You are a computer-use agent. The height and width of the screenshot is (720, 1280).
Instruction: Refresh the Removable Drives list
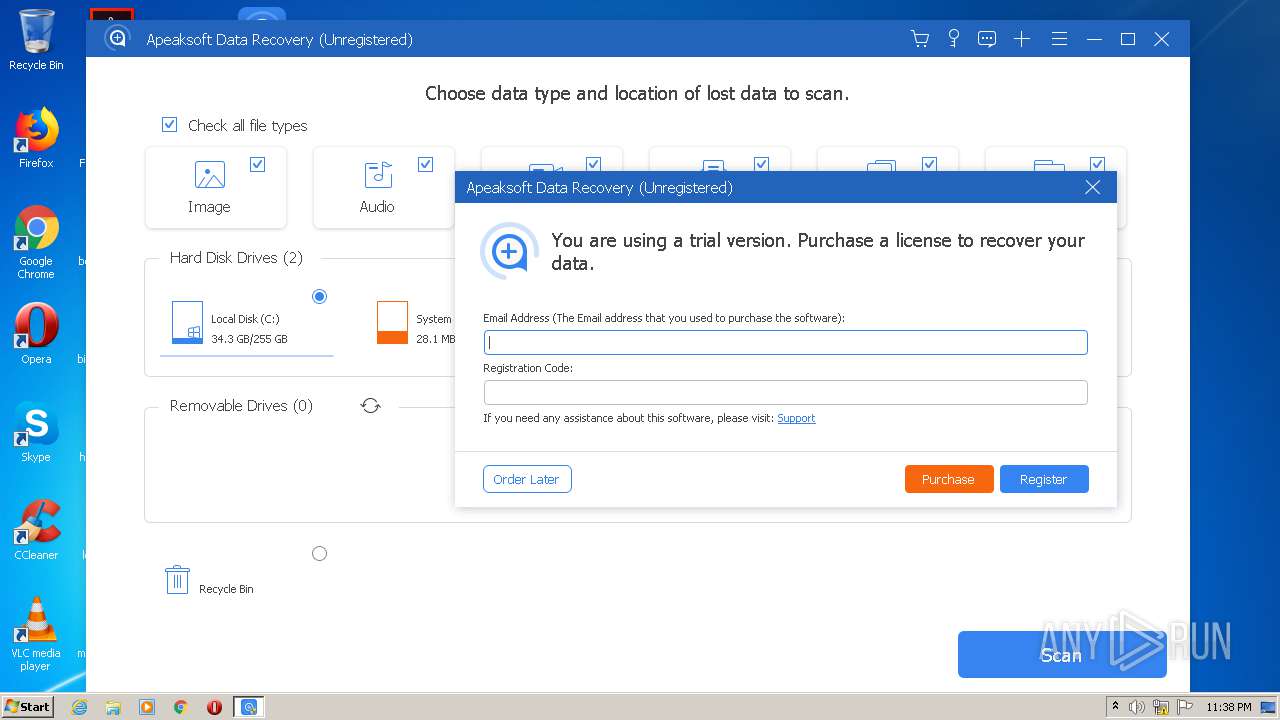click(371, 406)
